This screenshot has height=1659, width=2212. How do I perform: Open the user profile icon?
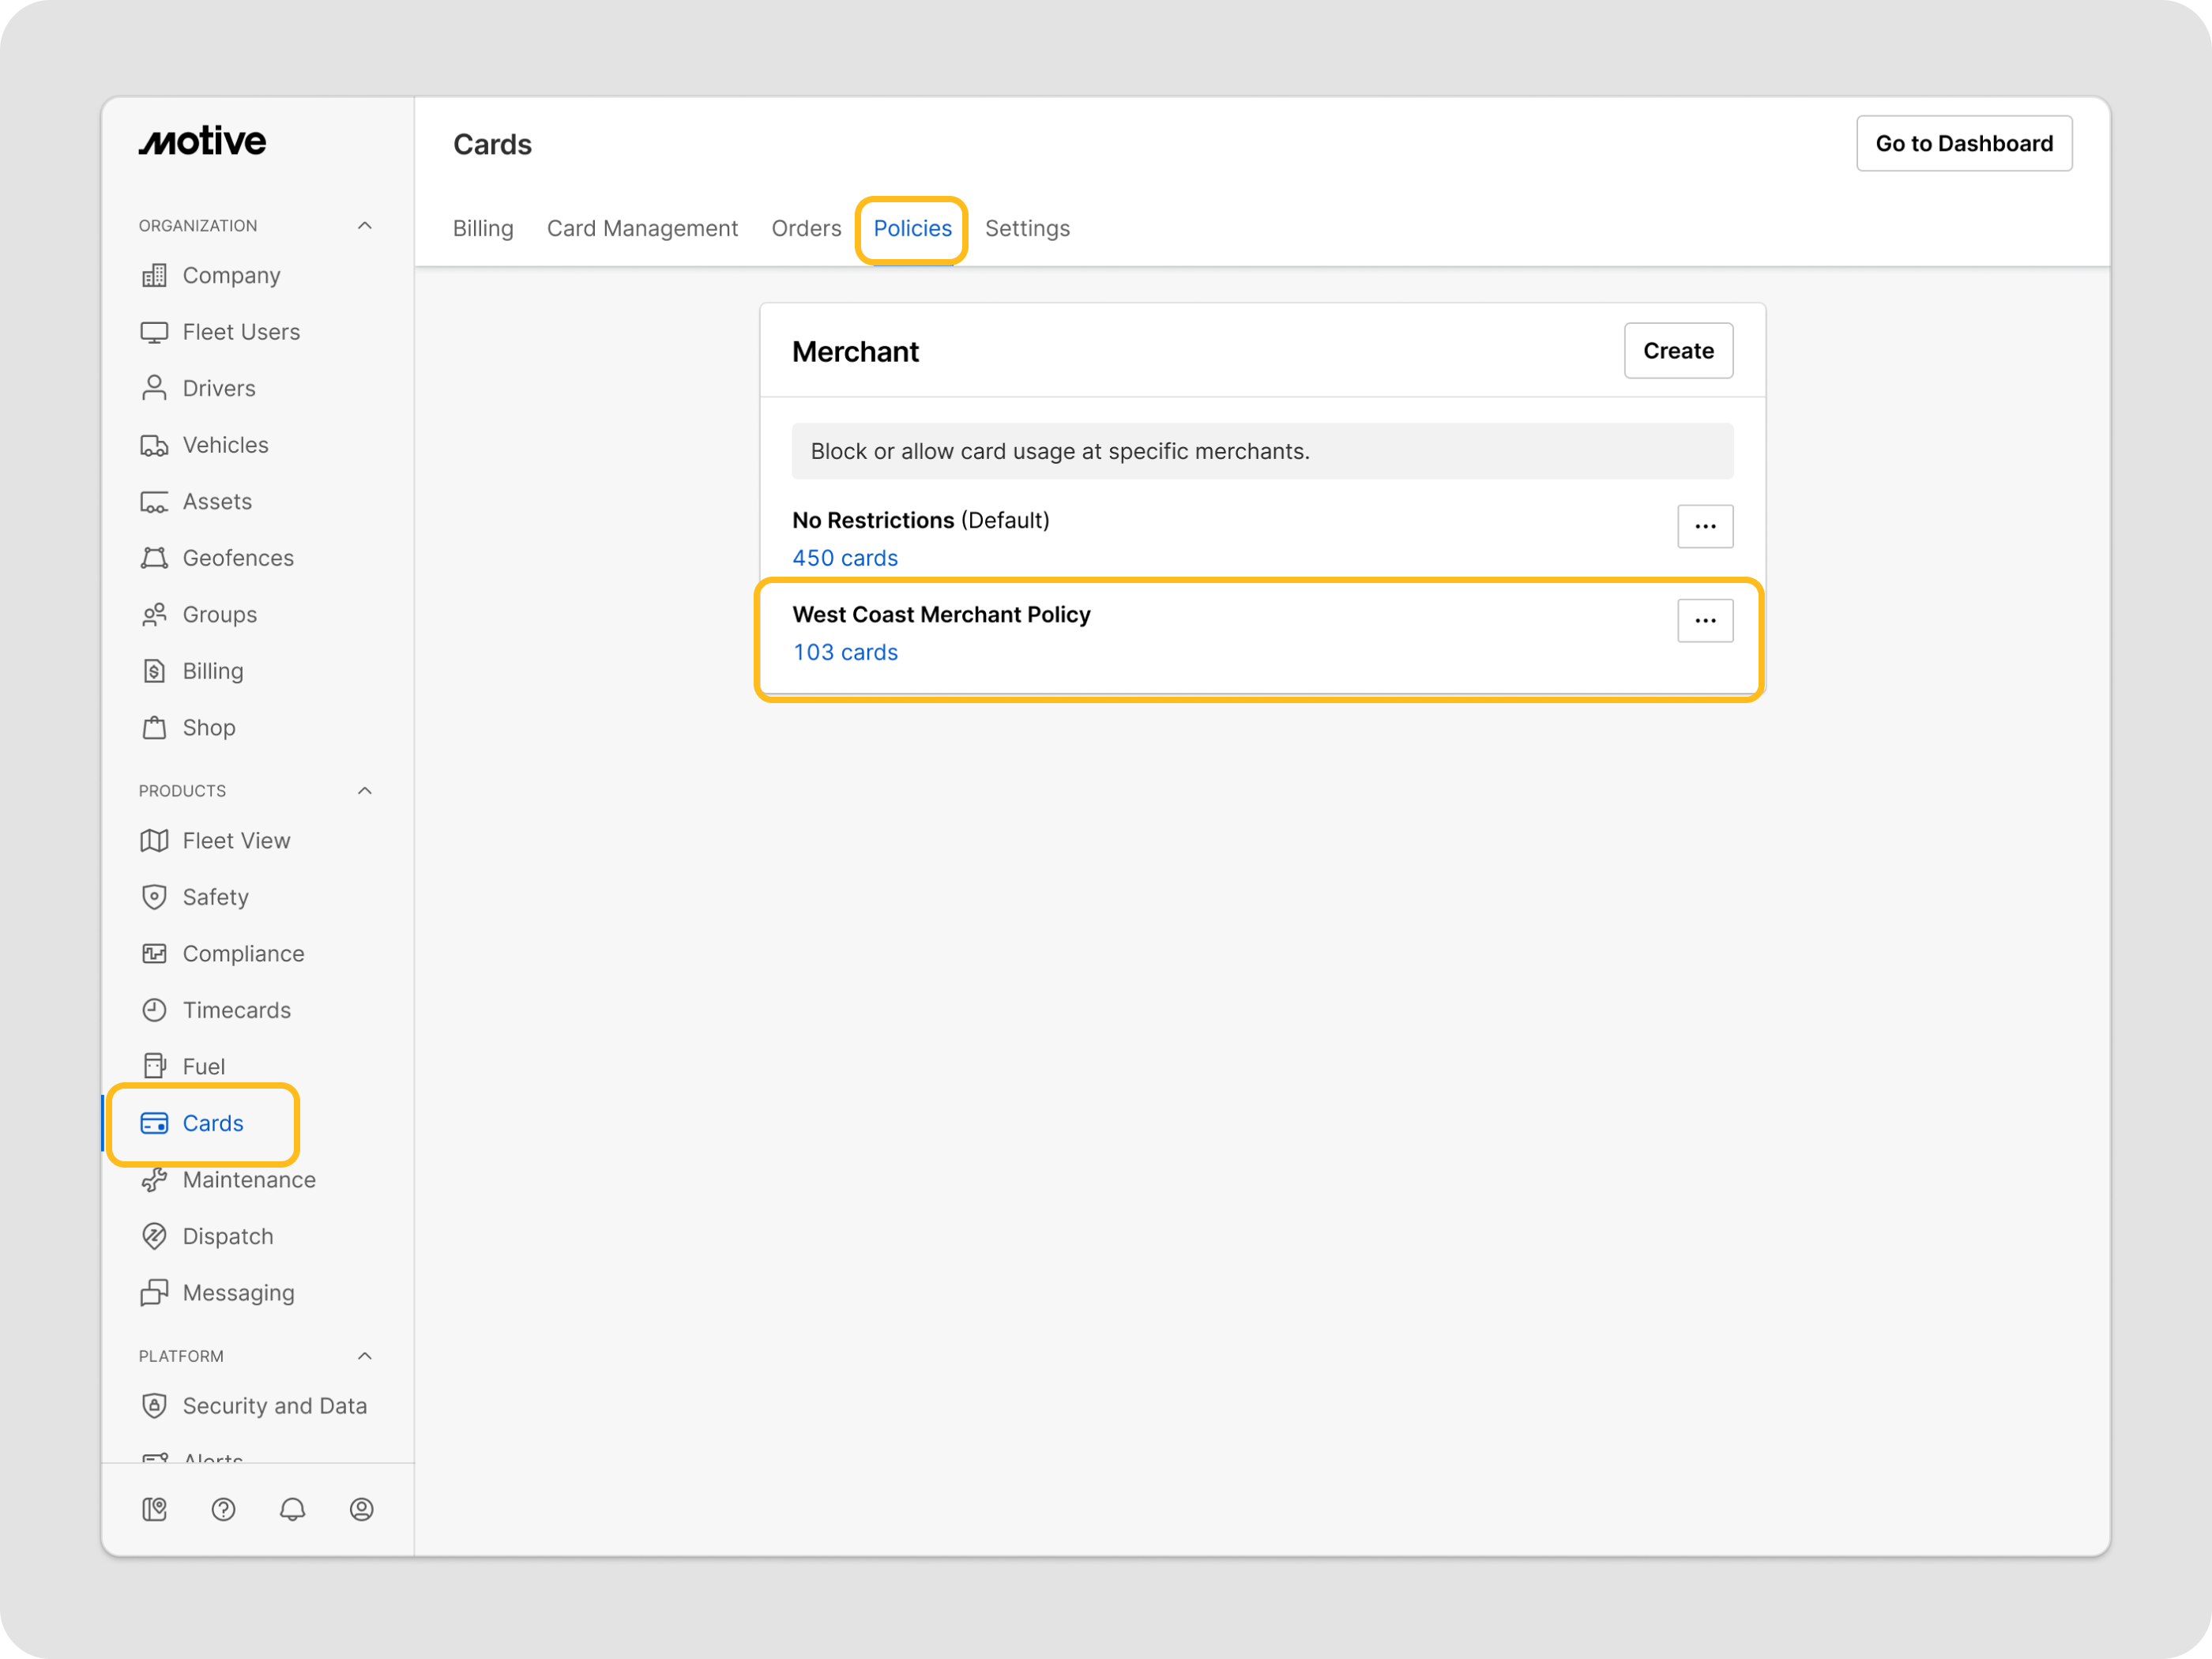click(x=361, y=1509)
